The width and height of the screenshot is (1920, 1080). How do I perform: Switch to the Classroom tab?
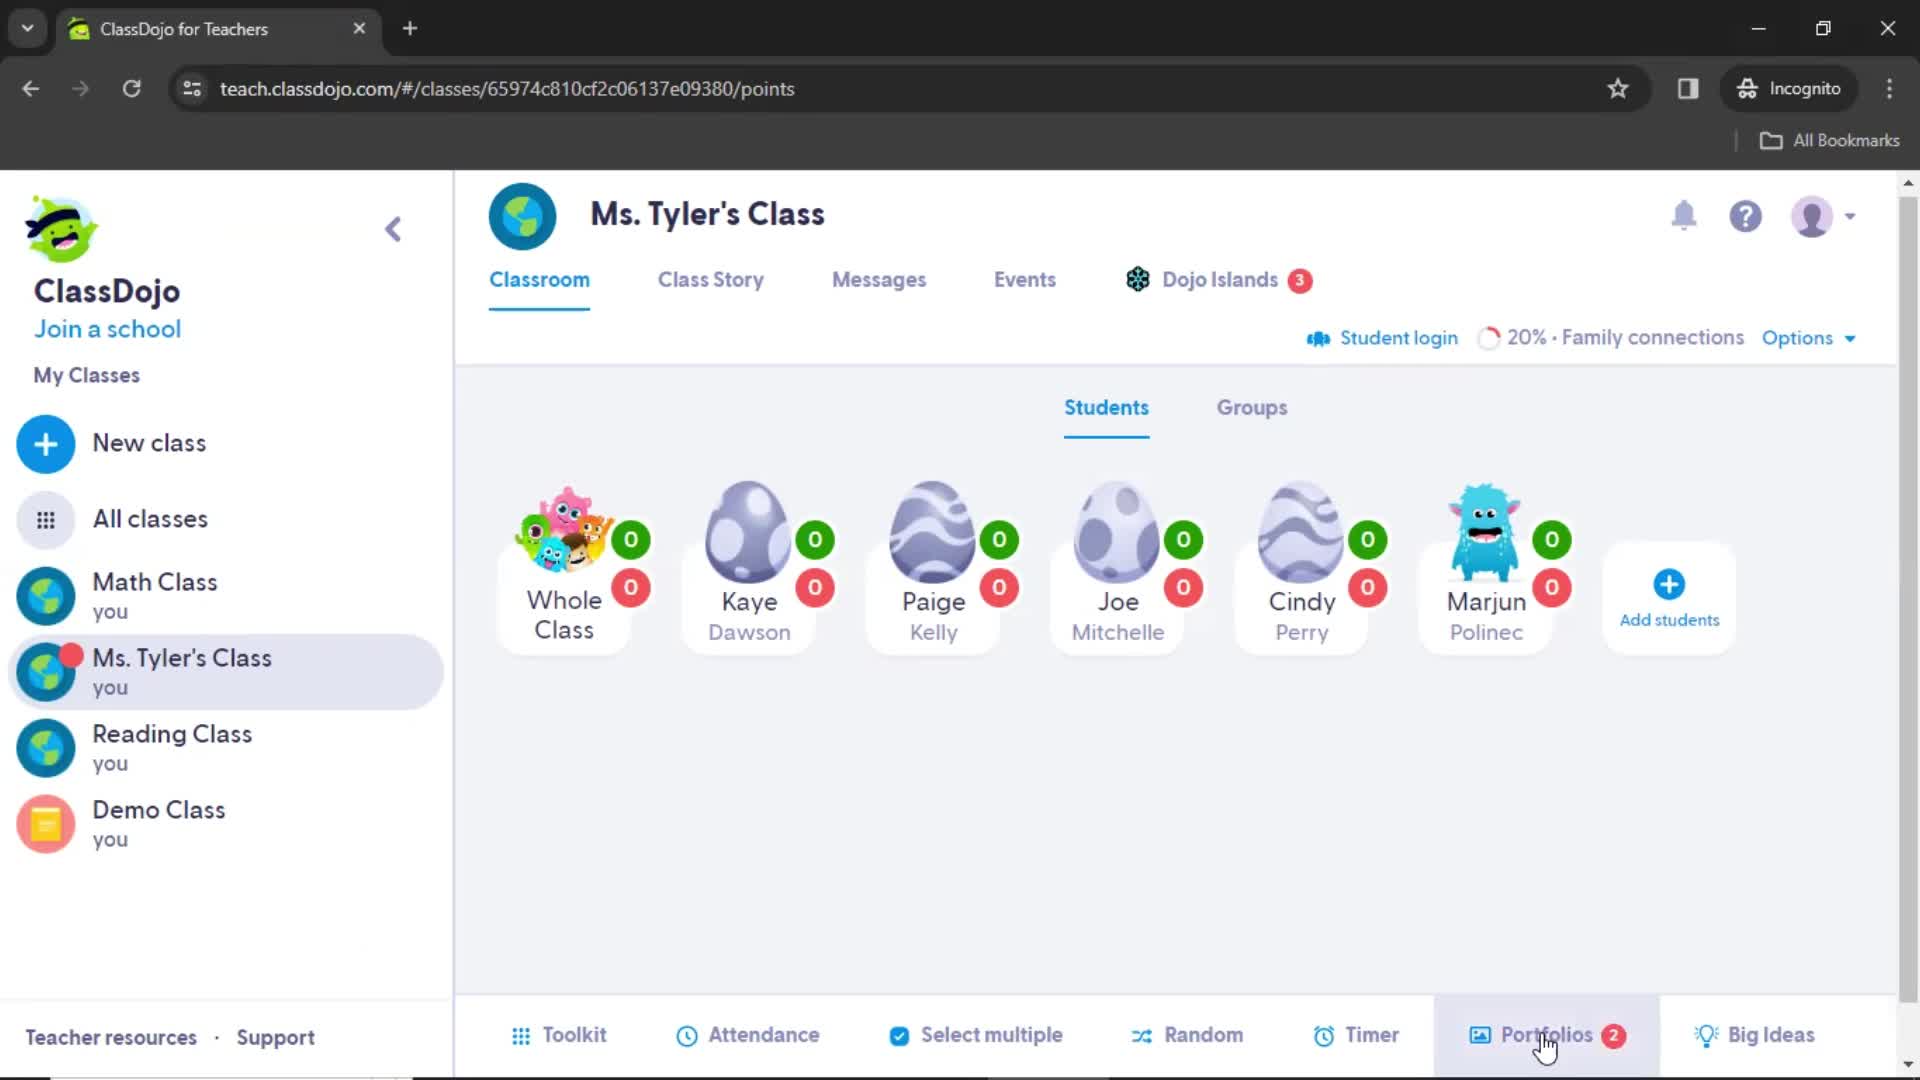click(539, 280)
